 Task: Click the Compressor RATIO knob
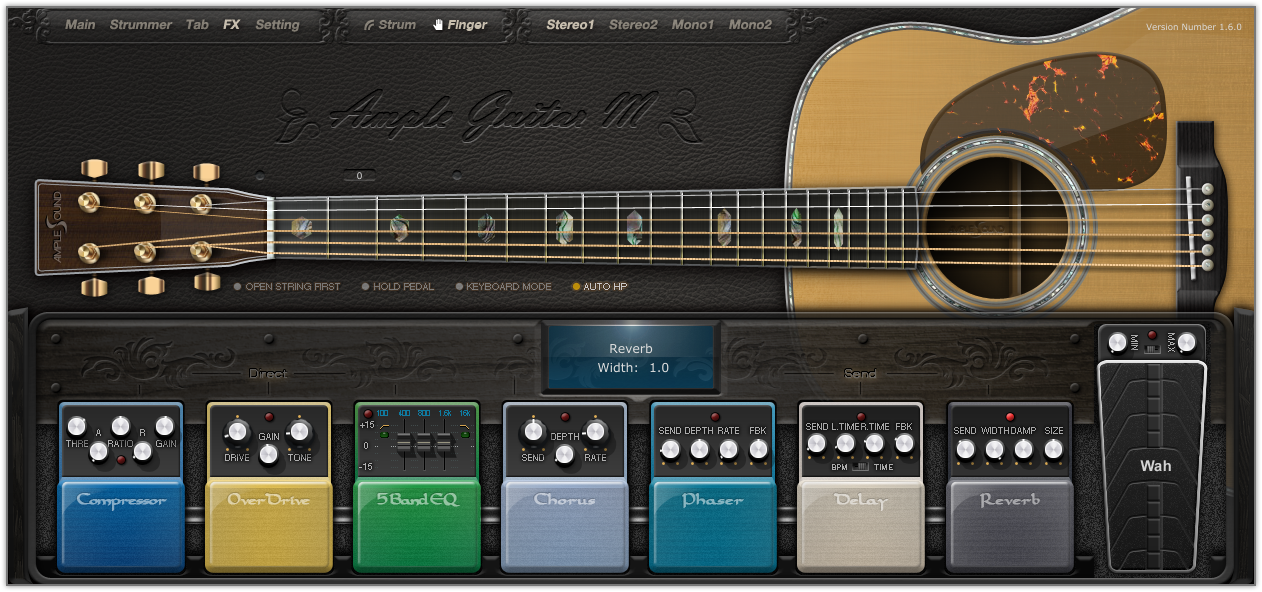121,426
